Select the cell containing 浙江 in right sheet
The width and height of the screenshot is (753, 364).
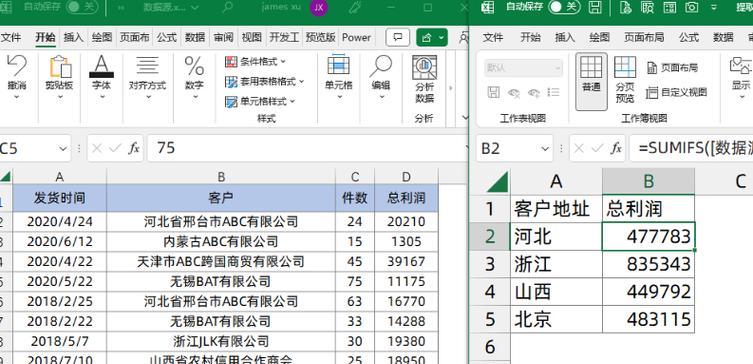556,264
